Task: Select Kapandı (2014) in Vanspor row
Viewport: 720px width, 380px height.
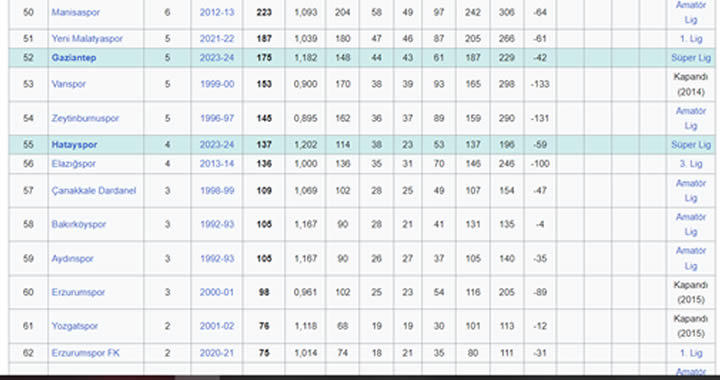Action: (x=691, y=84)
